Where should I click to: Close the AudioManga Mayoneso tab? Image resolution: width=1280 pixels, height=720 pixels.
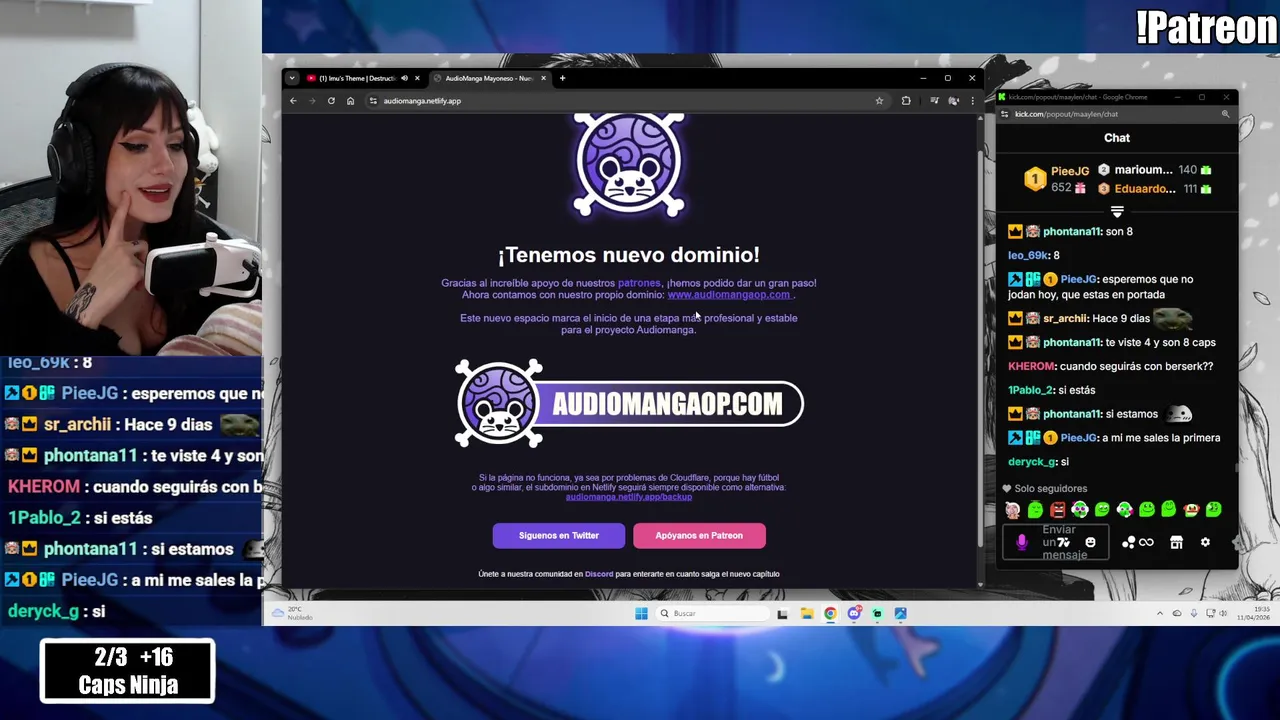[x=544, y=78]
